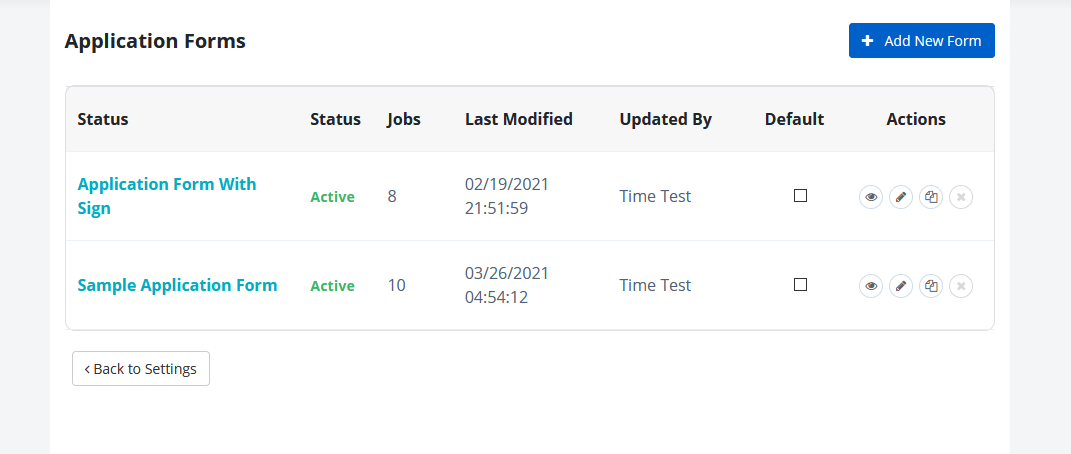Preview the Application Form With Sign form

point(871,197)
